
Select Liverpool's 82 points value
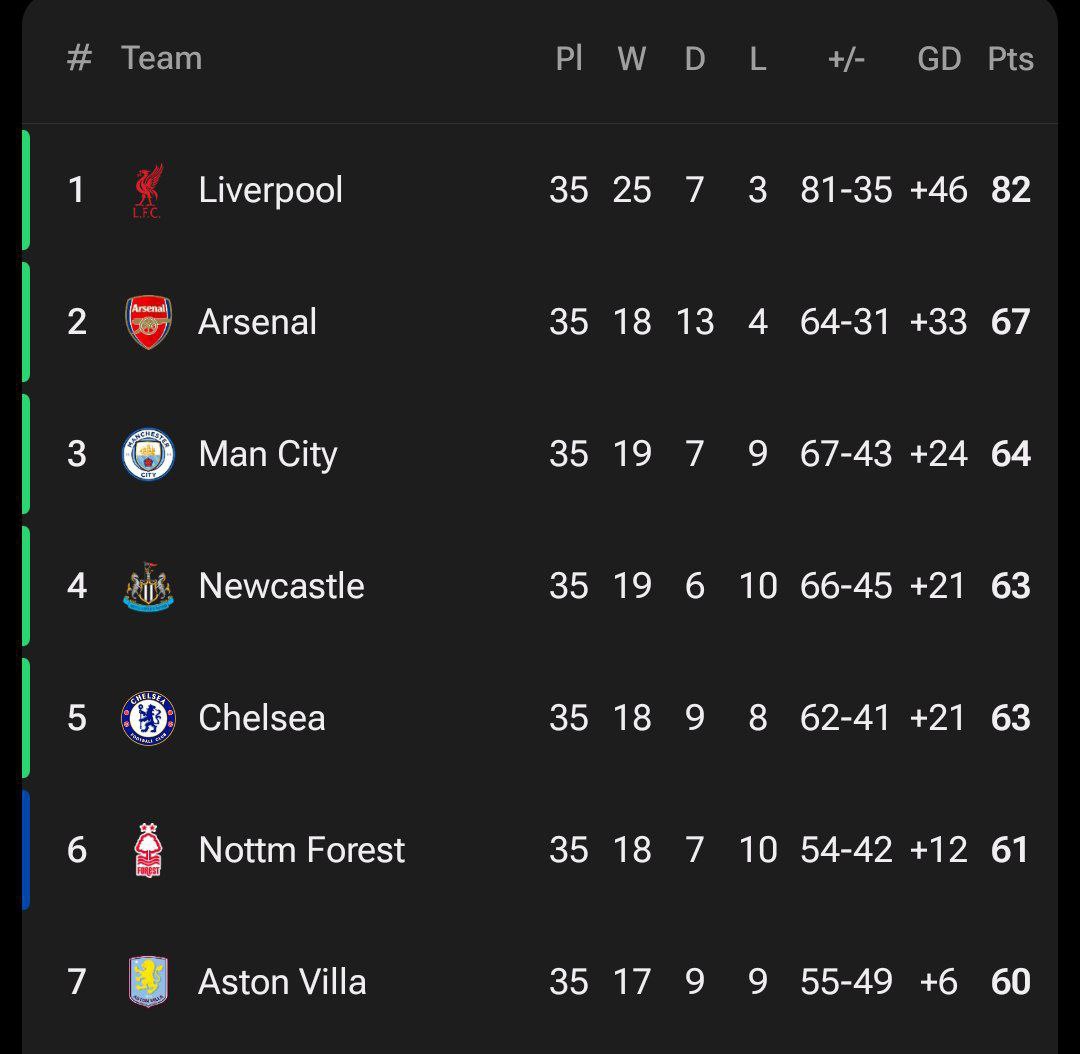(x=1010, y=190)
